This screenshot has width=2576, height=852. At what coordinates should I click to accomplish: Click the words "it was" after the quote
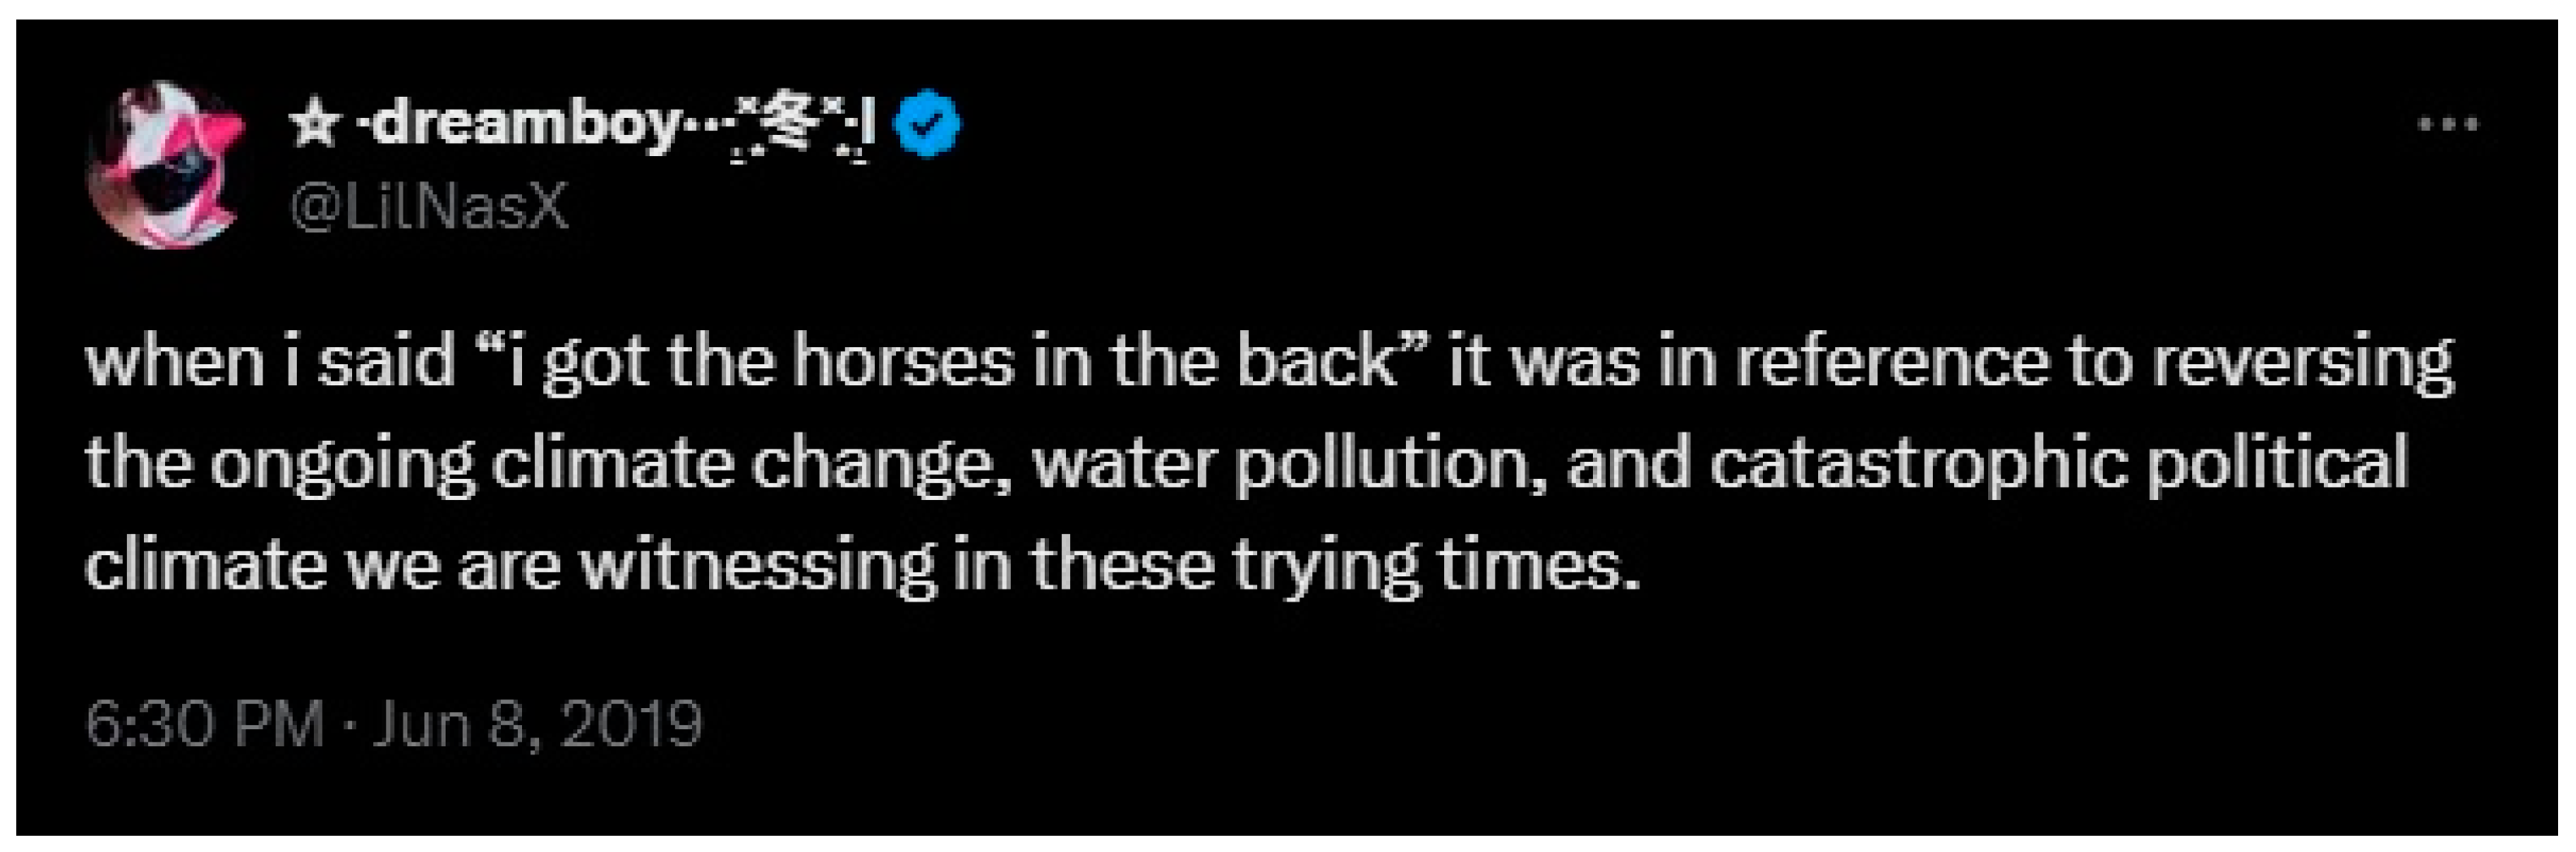point(1544,362)
